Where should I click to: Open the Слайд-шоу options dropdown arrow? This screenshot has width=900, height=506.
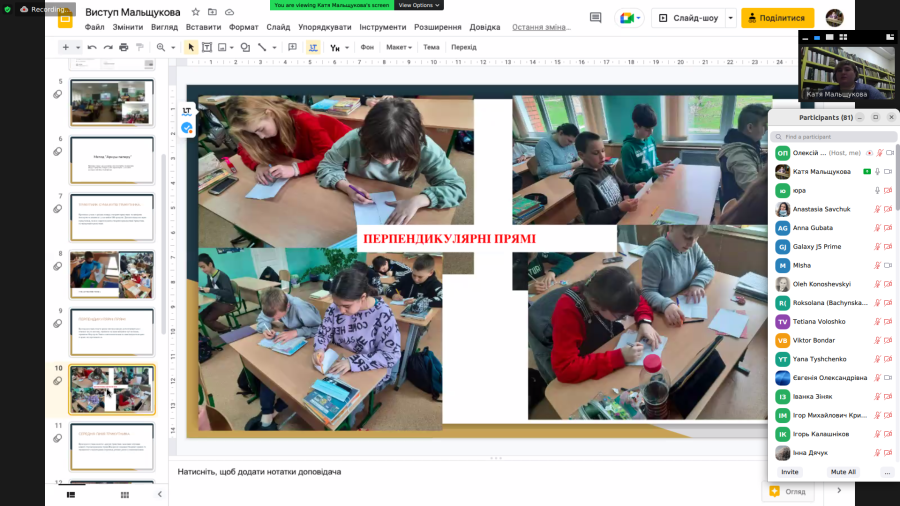tap(730, 18)
